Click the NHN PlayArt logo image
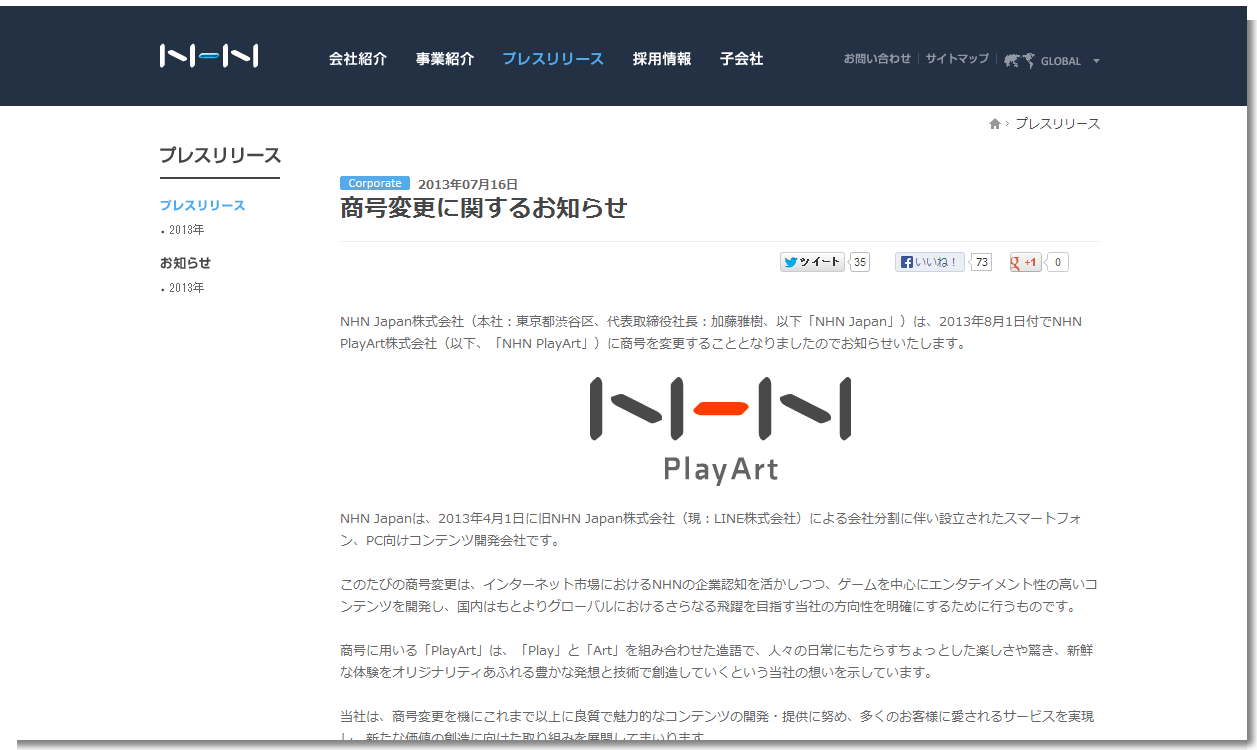This screenshot has width=1257, height=750. (x=720, y=430)
